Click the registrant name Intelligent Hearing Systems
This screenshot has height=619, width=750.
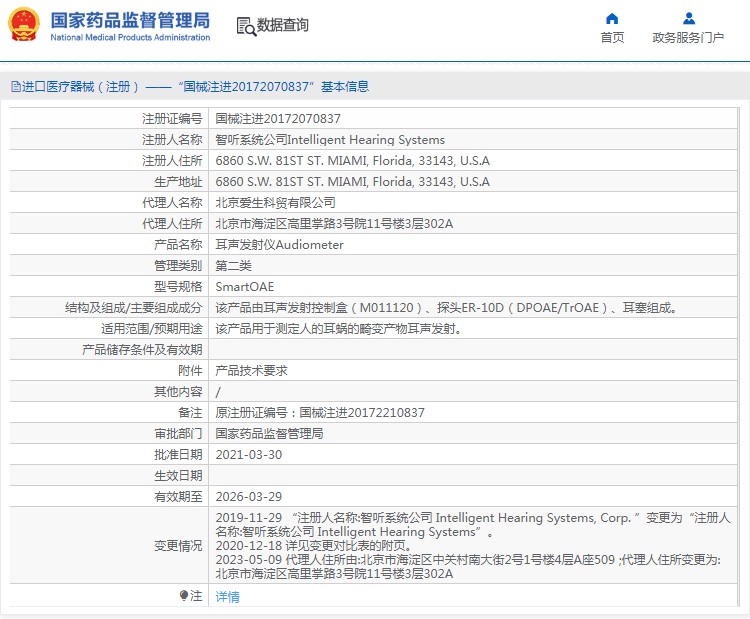point(330,139)
